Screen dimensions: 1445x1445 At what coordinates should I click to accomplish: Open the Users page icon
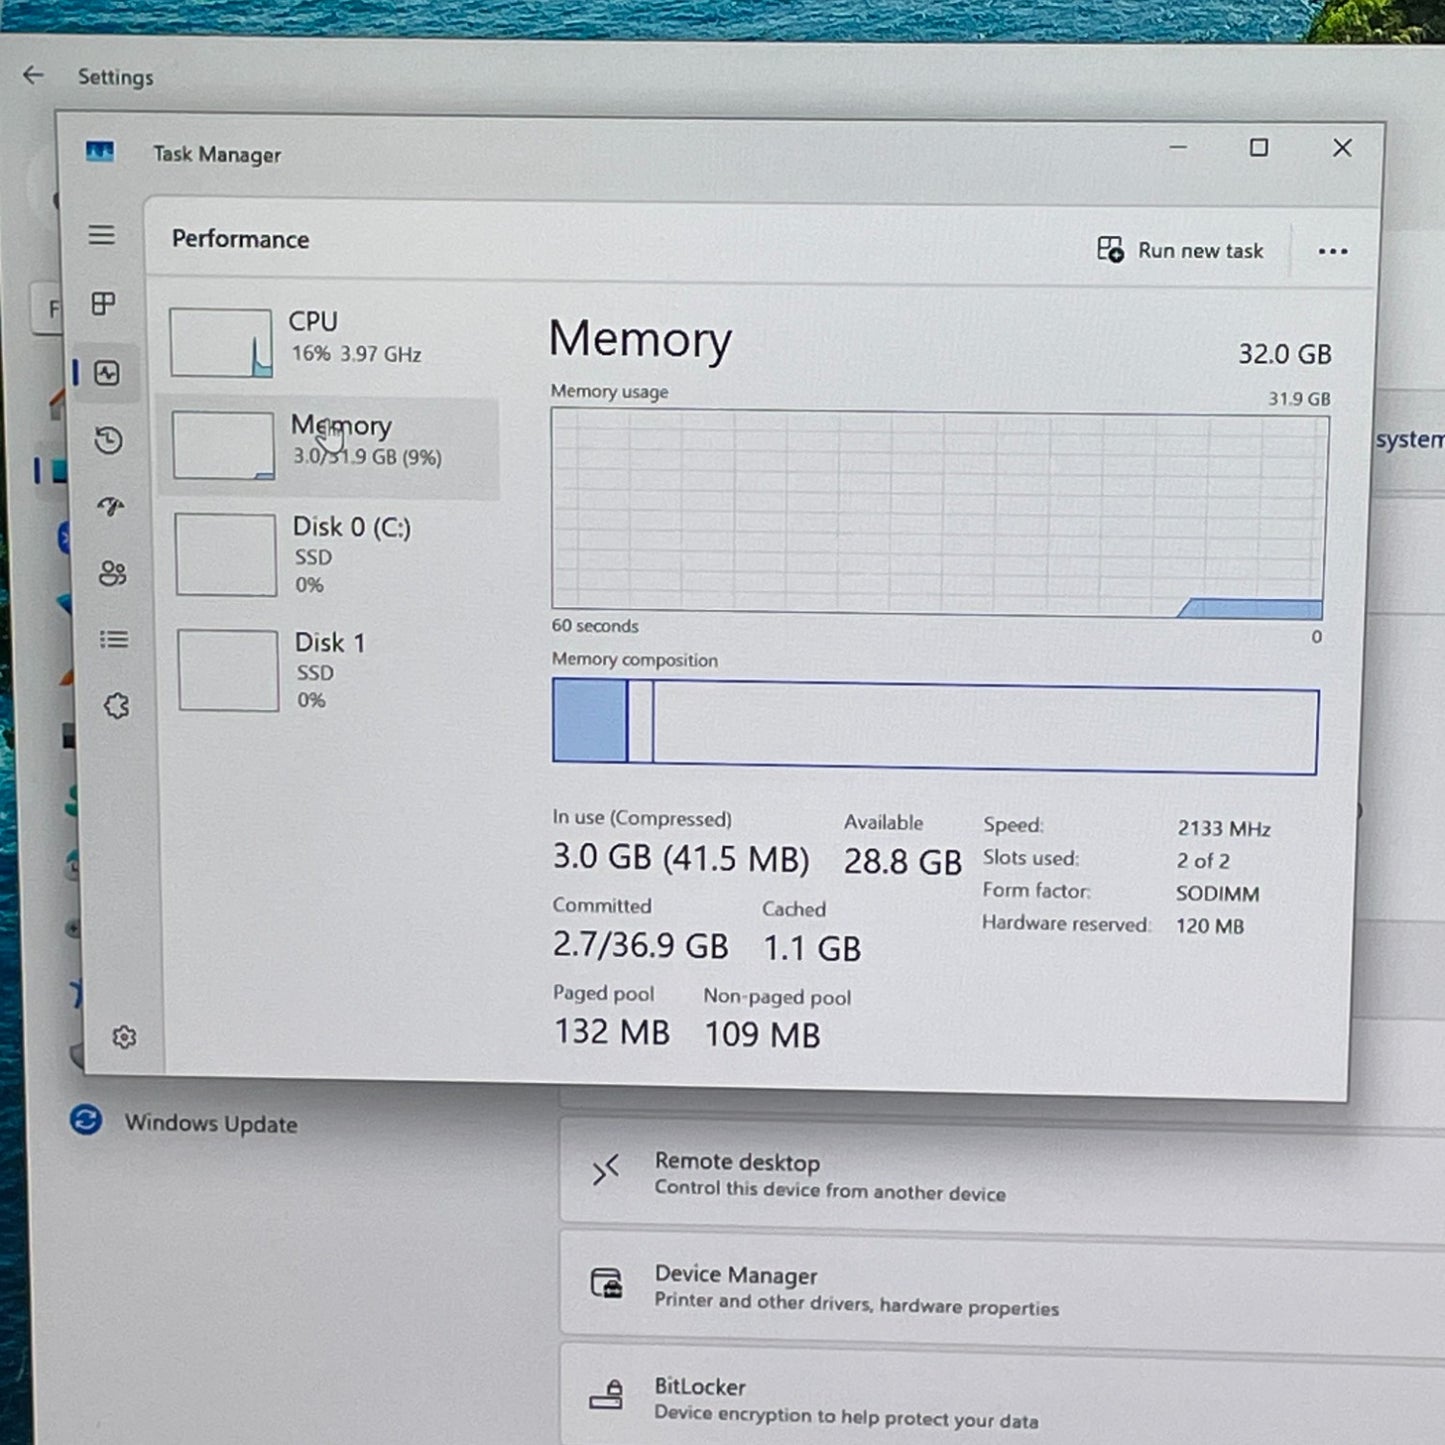pos(112,573)
